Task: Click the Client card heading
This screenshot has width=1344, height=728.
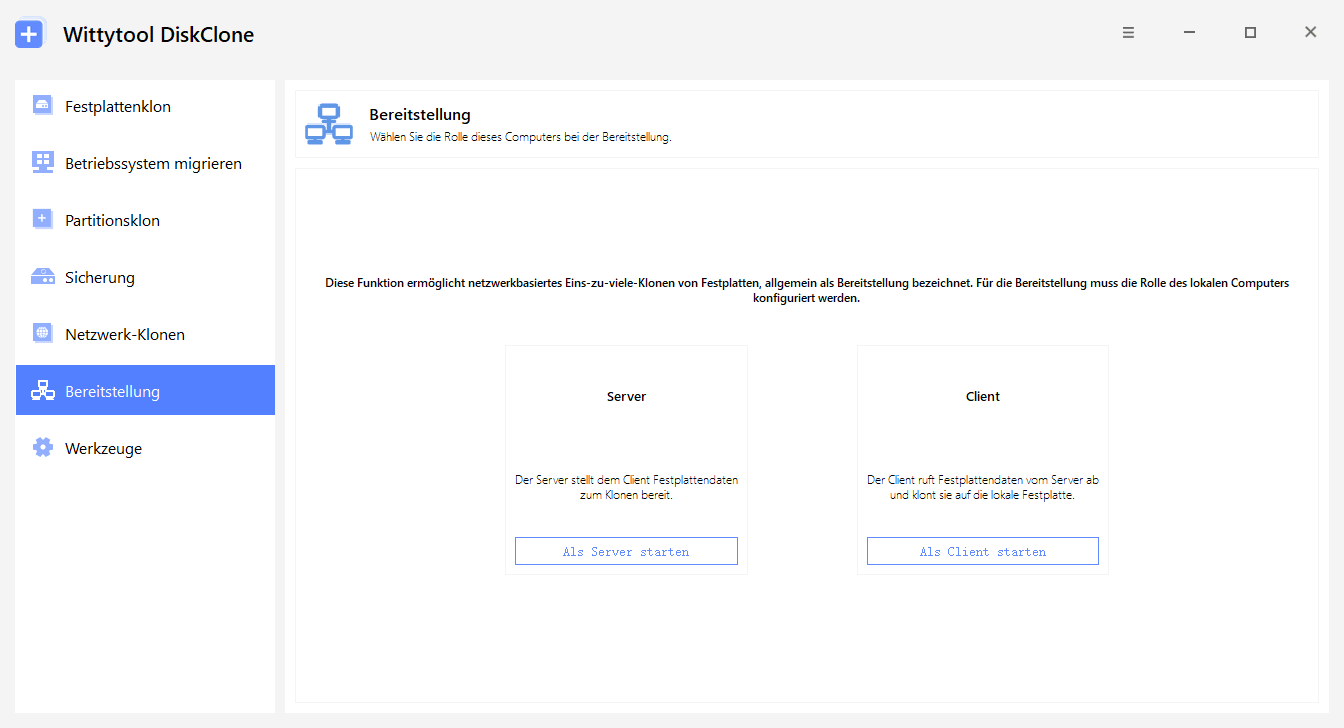Action: 983,396
